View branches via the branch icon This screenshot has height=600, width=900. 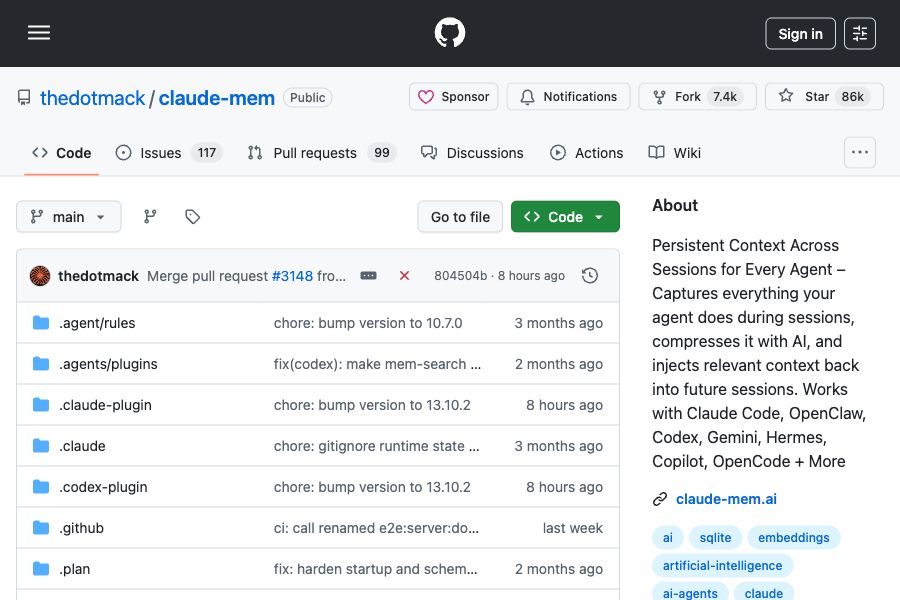150,216
